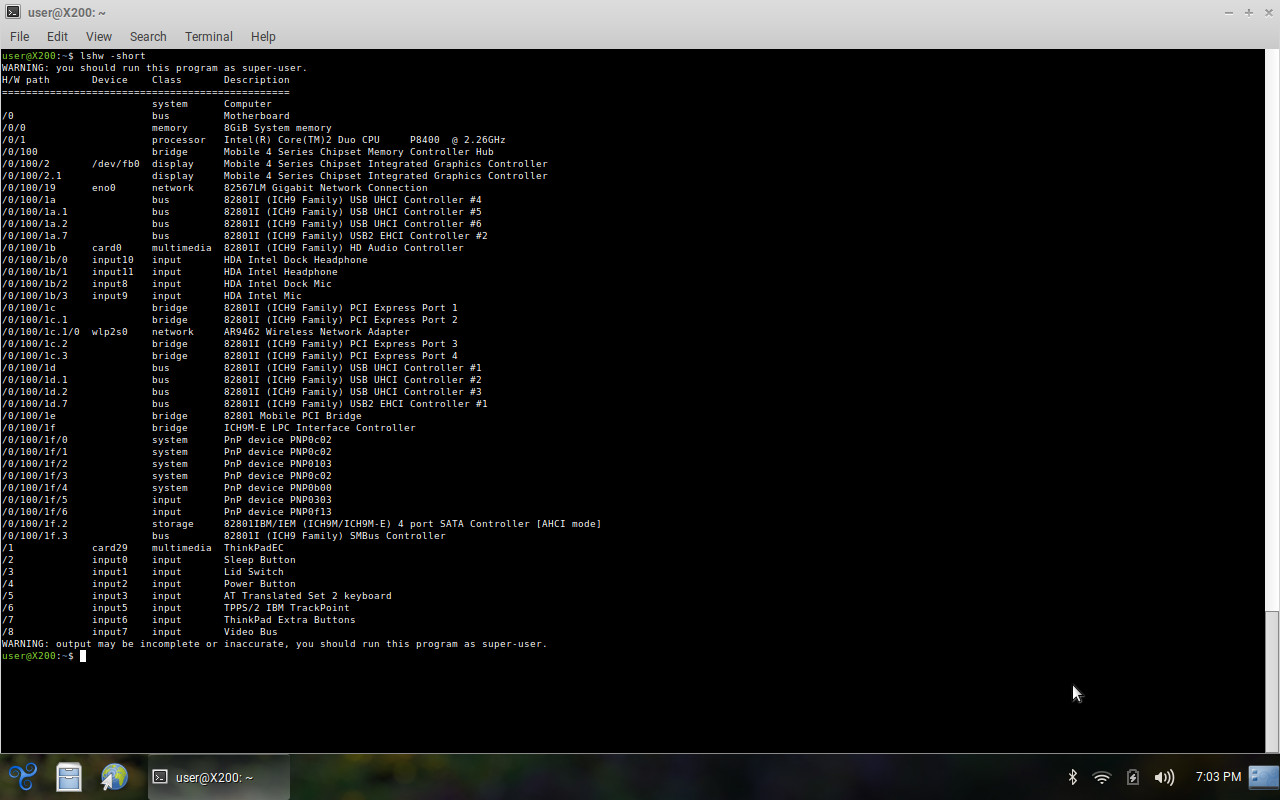1280x800 pixels.
Task: Open the Help menu
Action: (x=263, y=36)
